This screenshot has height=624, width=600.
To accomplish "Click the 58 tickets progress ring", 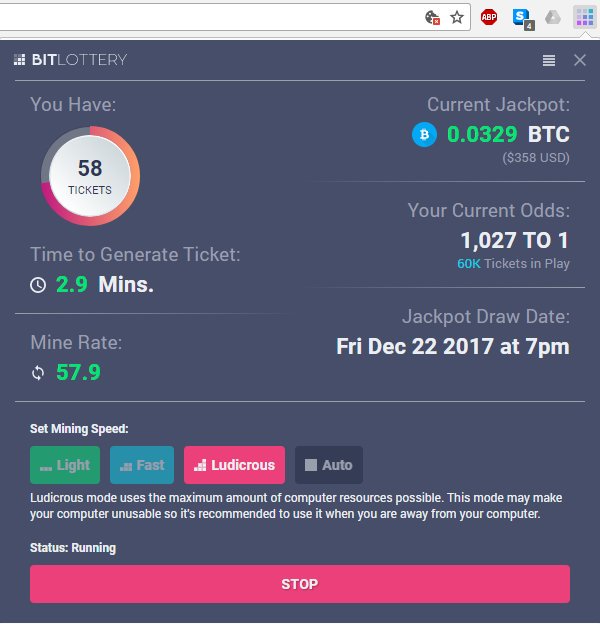I will 90,176.
